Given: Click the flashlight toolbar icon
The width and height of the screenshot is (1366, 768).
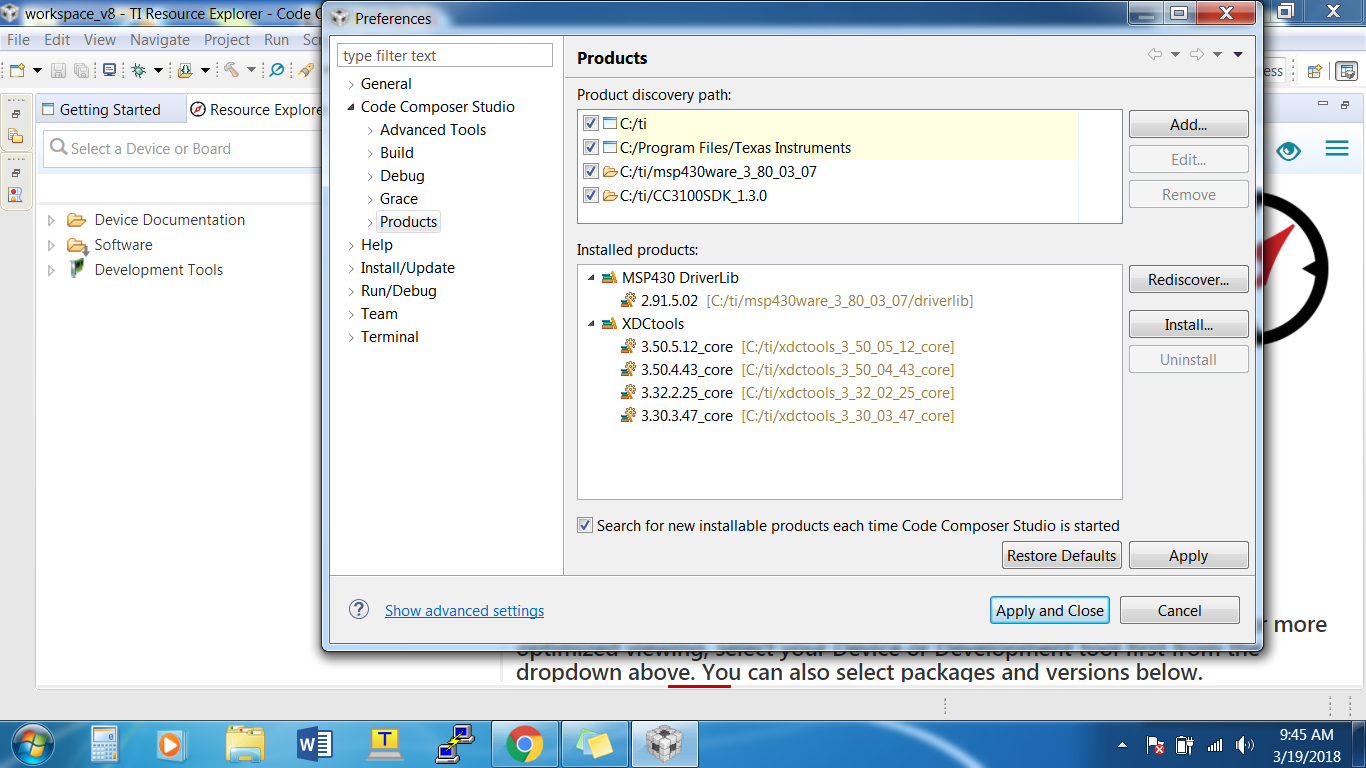Looking at the screenshot, I should [306, 70].
